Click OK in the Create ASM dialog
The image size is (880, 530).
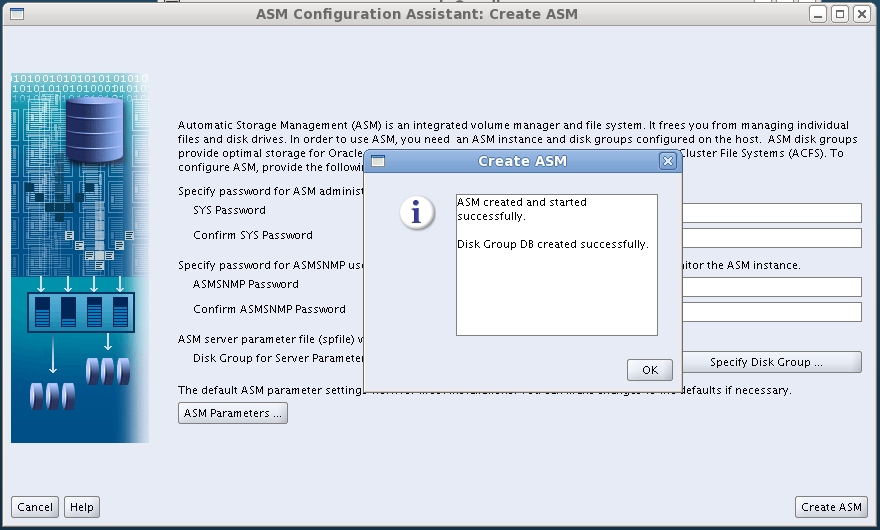(649, 370)
